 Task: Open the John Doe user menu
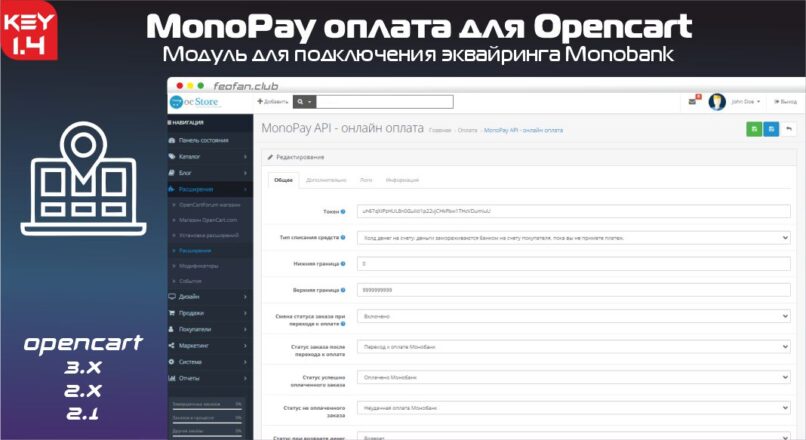tap(745, 102)
